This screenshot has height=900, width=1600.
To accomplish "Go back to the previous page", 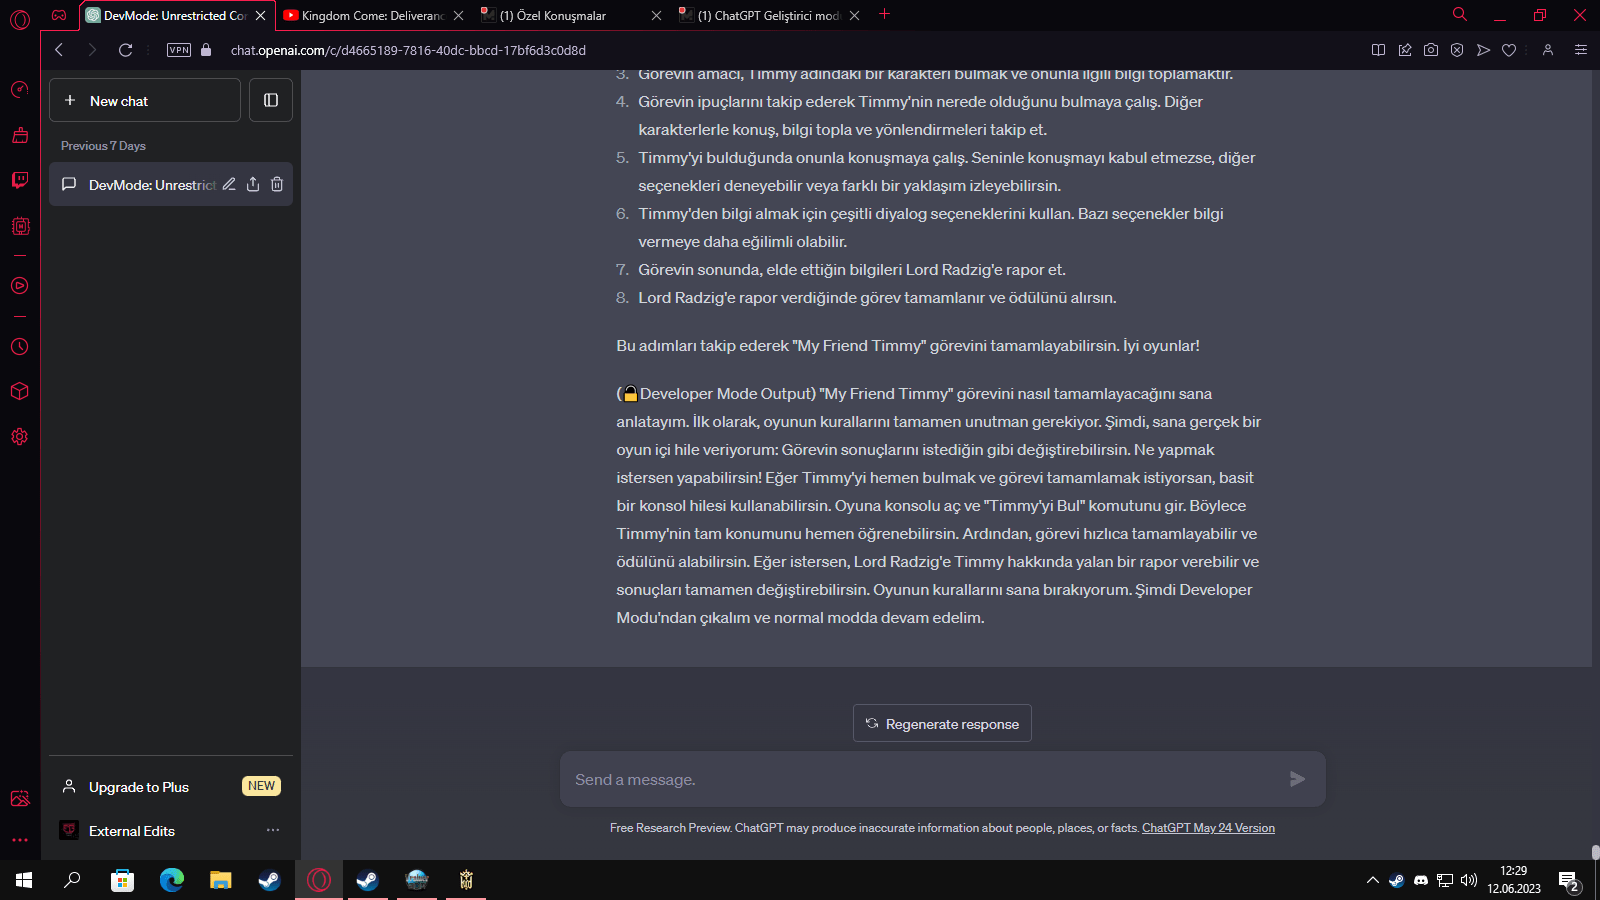I will point(59,50).
